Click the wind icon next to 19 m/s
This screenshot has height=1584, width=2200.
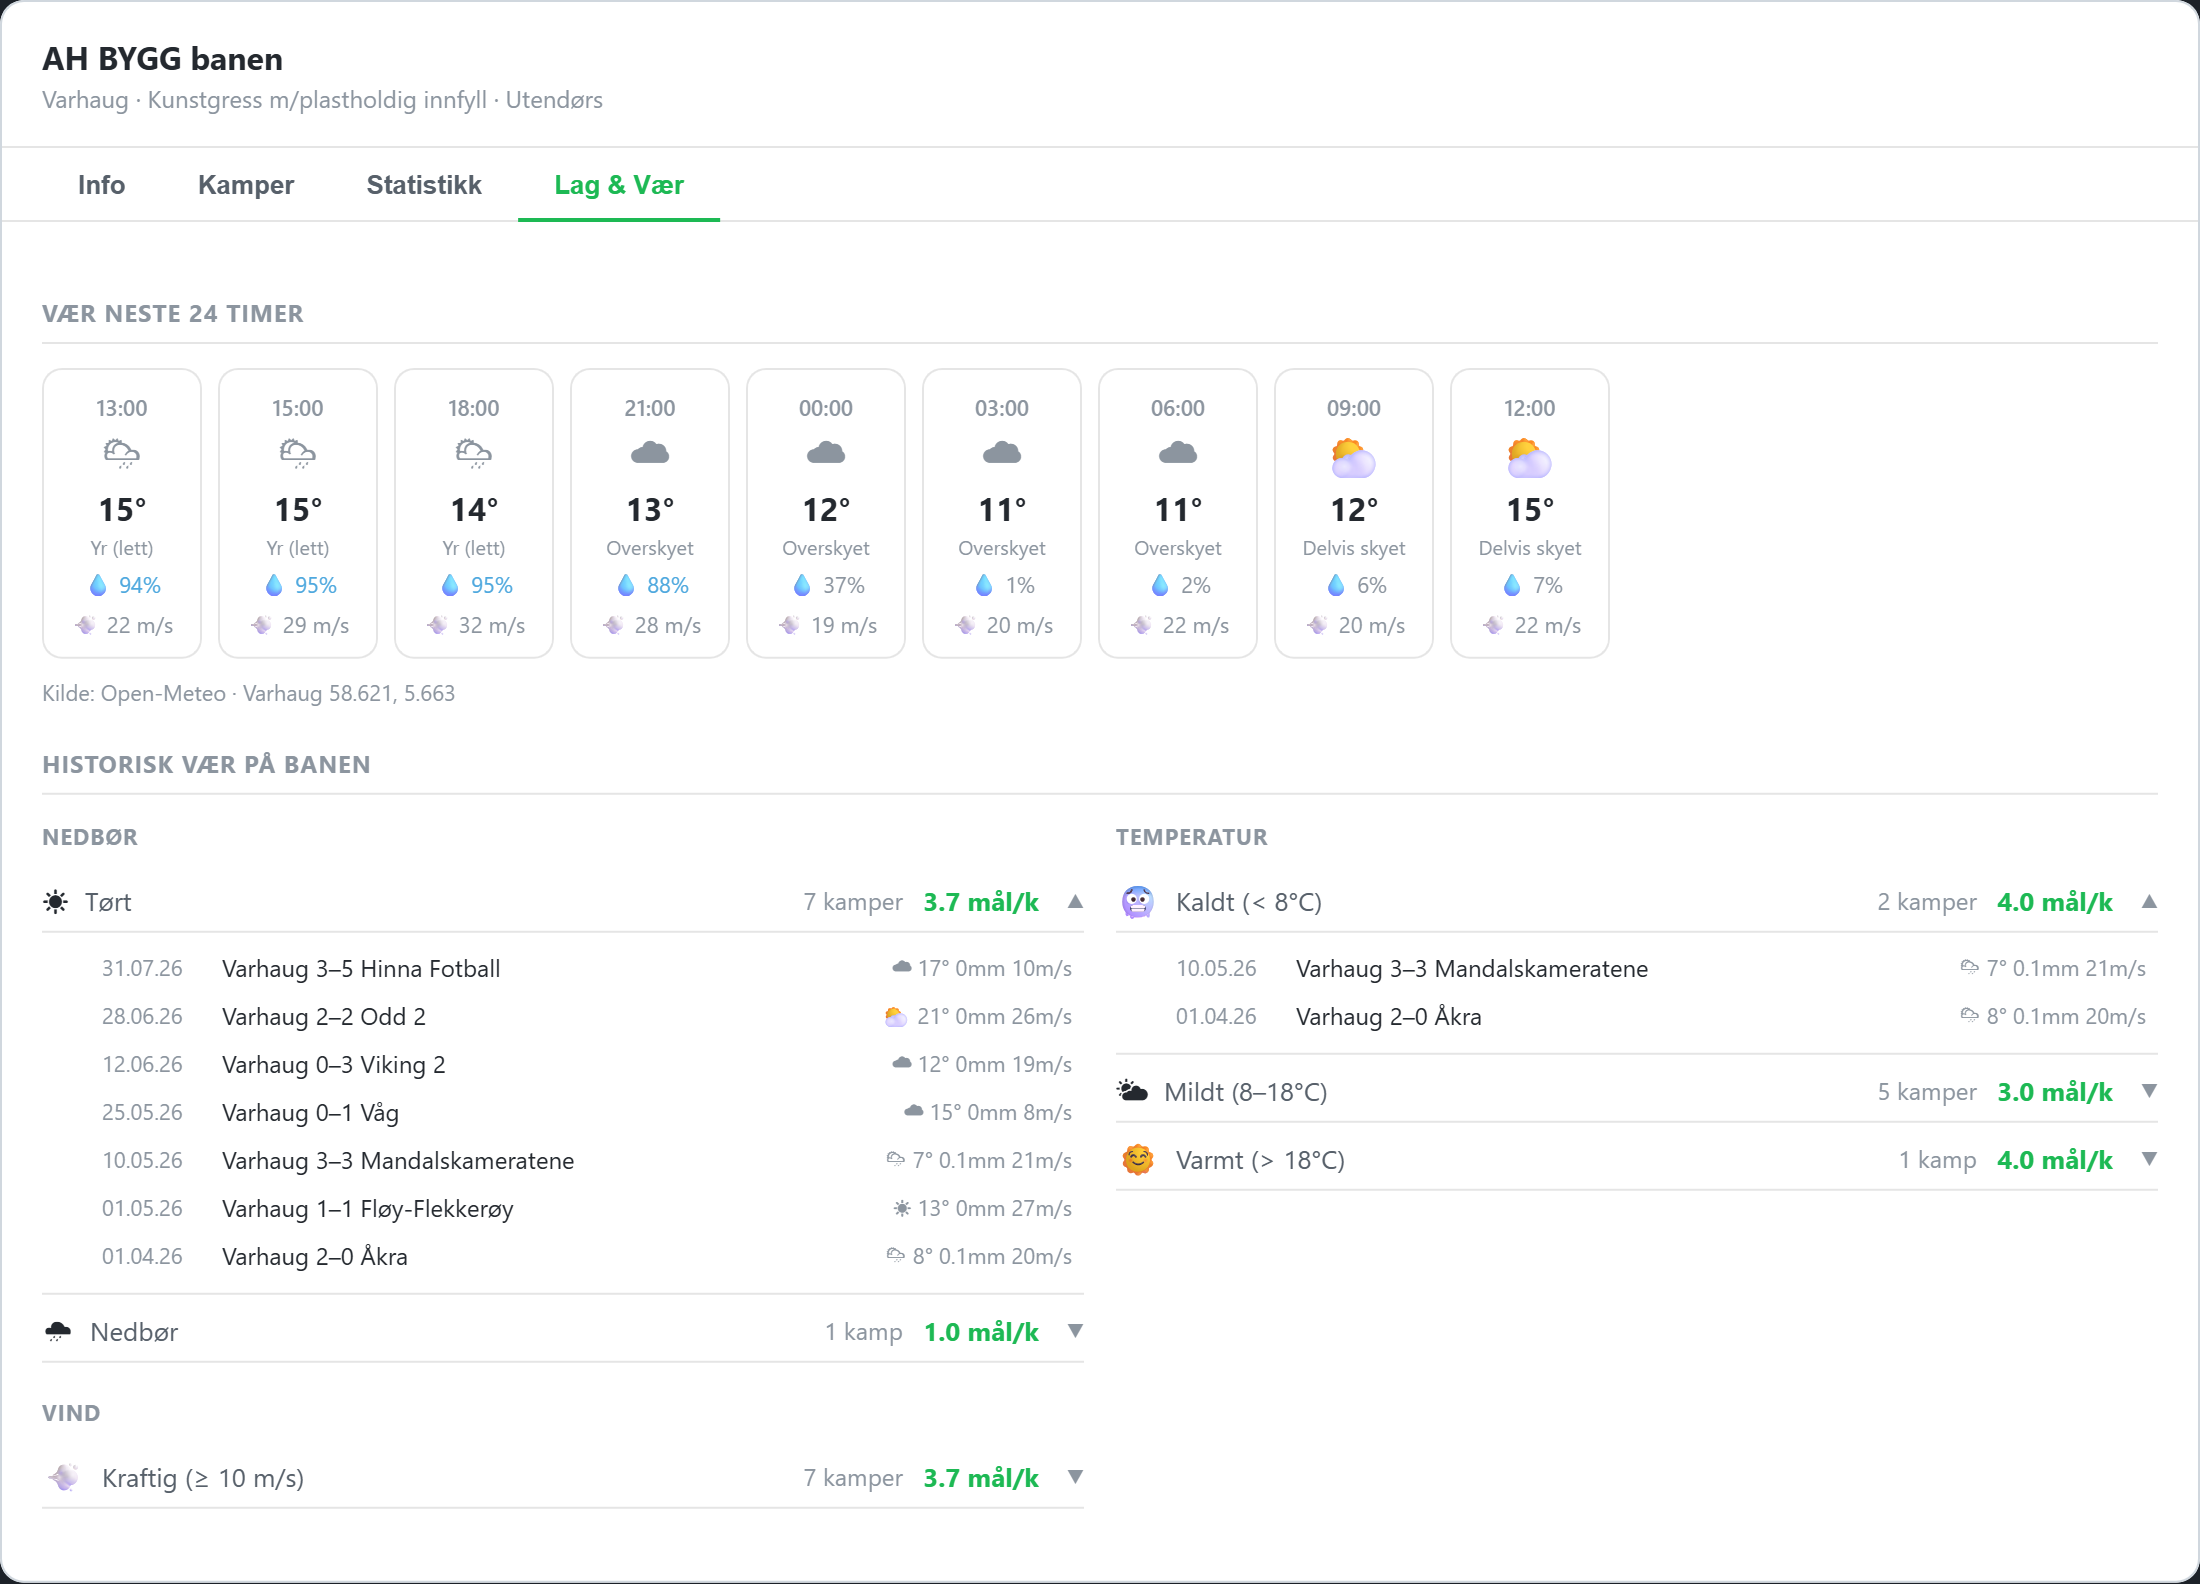[789, 625]
